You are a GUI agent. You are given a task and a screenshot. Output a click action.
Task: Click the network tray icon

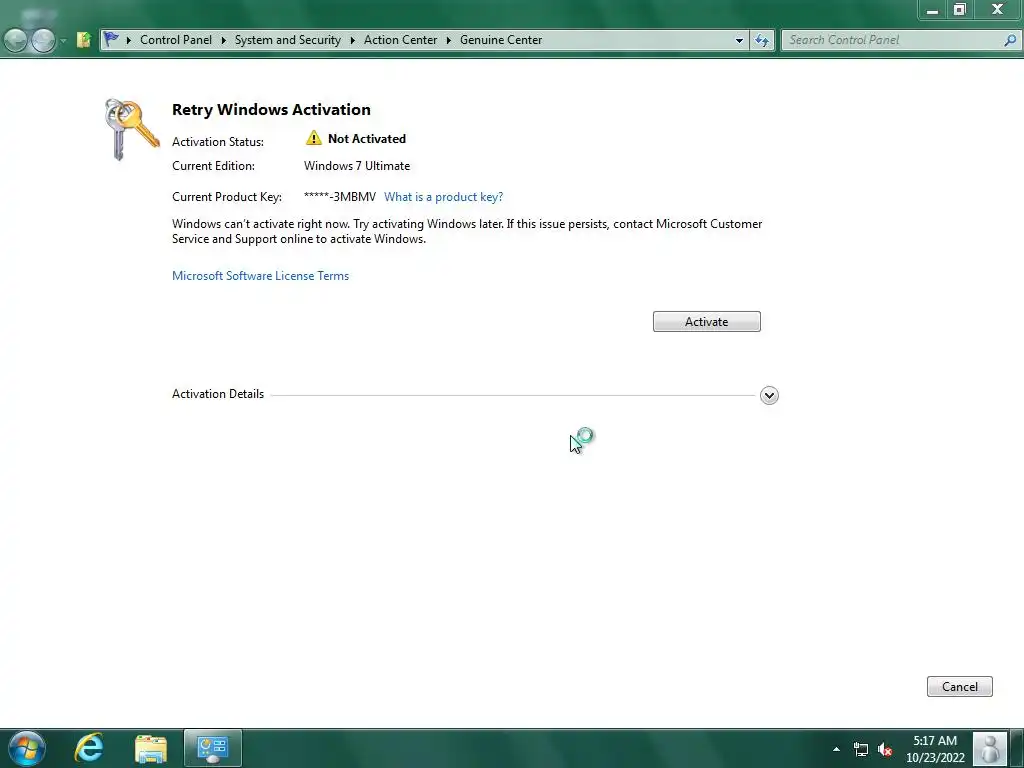861,749
